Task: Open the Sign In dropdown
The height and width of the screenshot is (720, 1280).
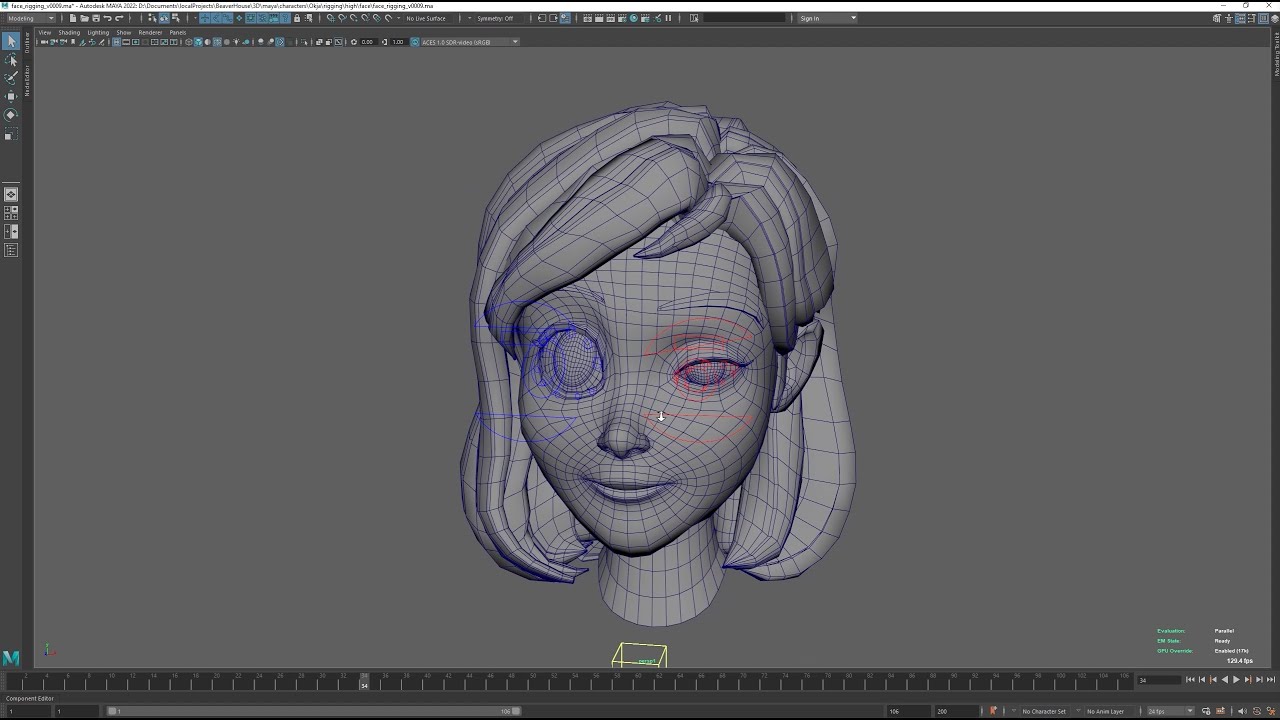Action: coord(827,18)
